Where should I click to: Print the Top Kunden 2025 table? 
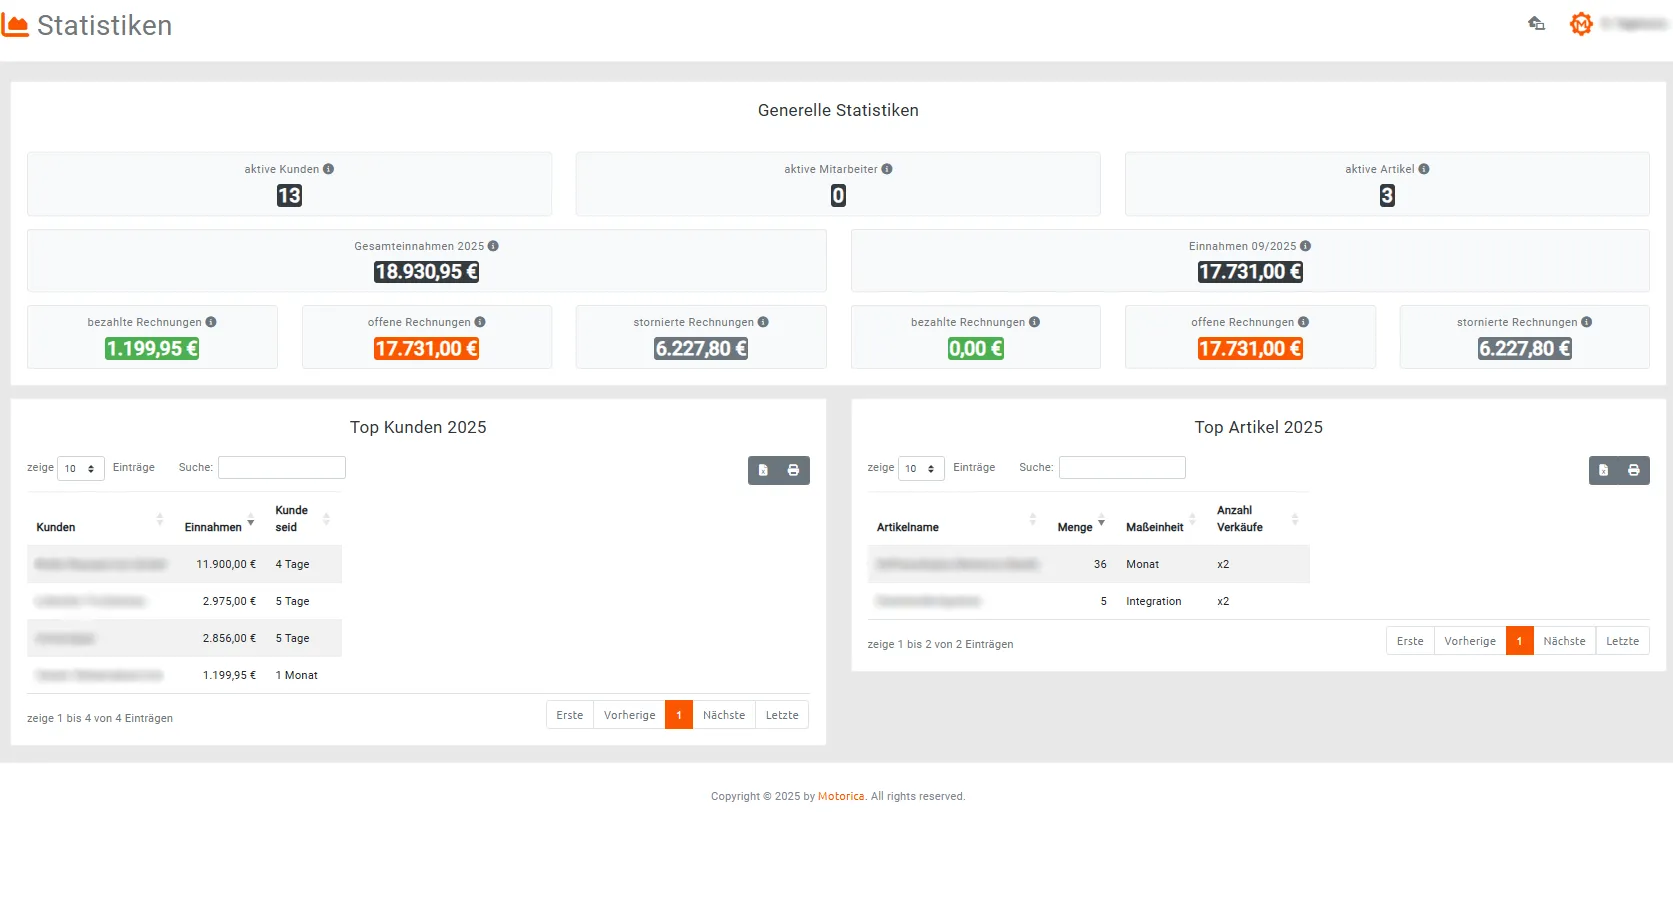tap(793, 470)
